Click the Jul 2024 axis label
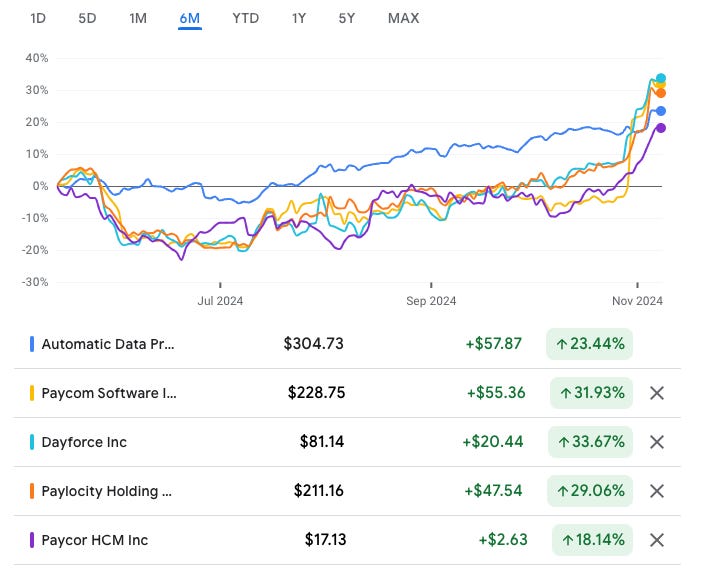 pos(220,301)
